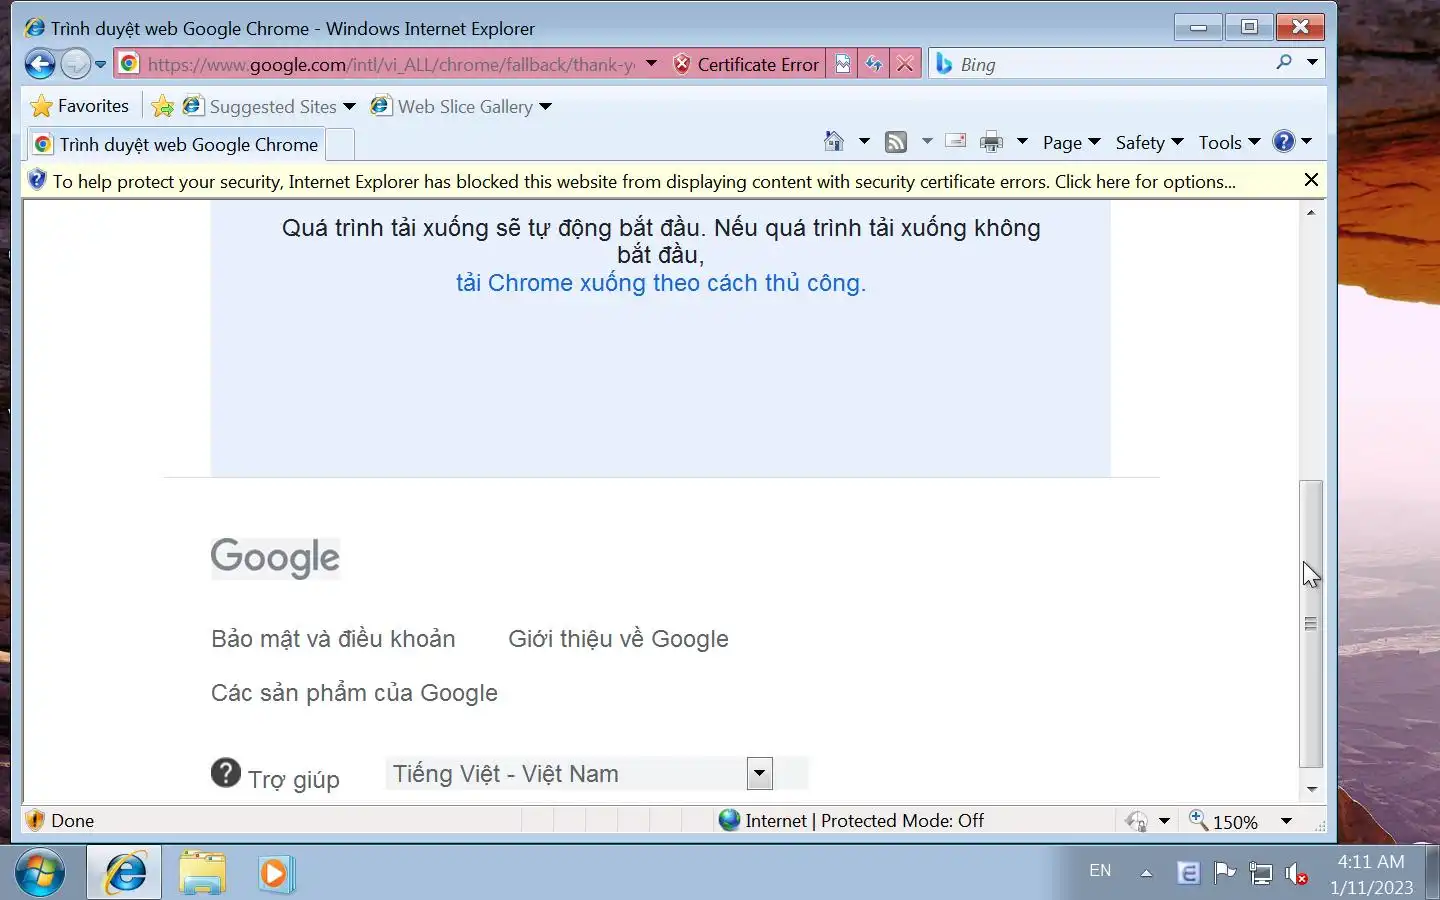Screen dimensions: 1440x900
Task: Click the search magnifier icon
Action: [x=1284, y=63]
